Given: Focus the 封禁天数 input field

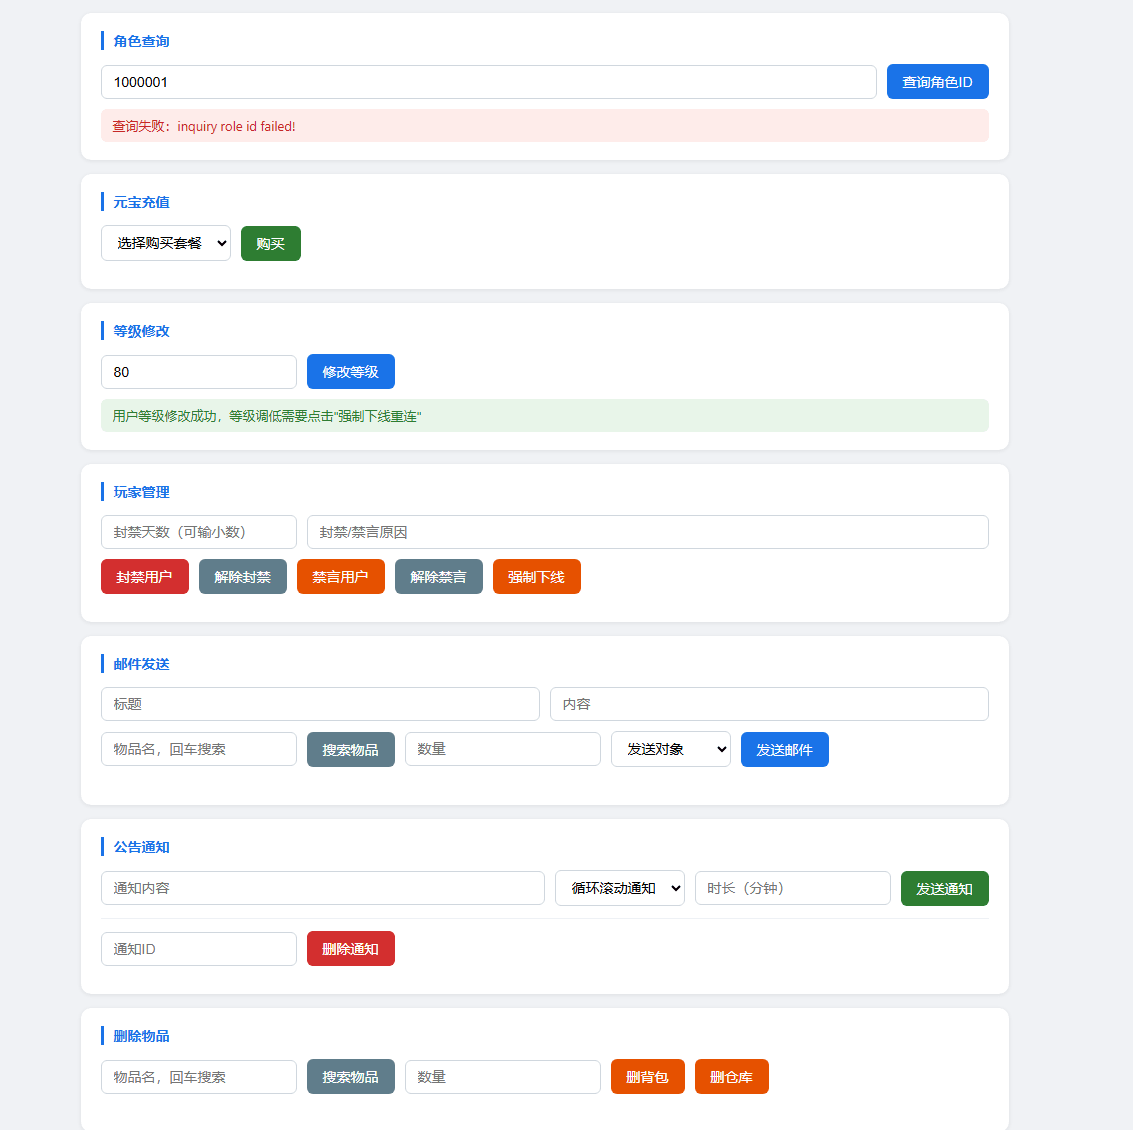Looking at the screenshot, I should [x=199, y=532].
